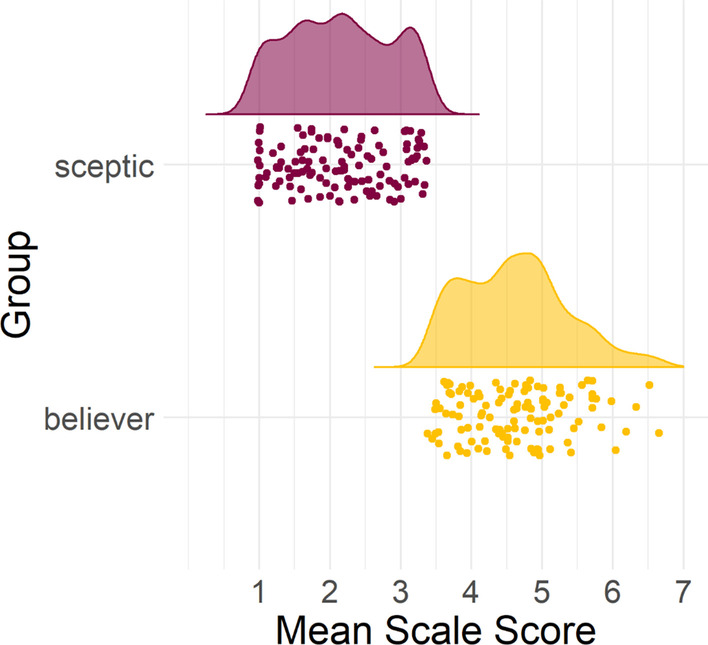Viewport: 708px width, 645px height.
Task: Click the 'sceptic' group label
Action: click(x=104, y=168)
